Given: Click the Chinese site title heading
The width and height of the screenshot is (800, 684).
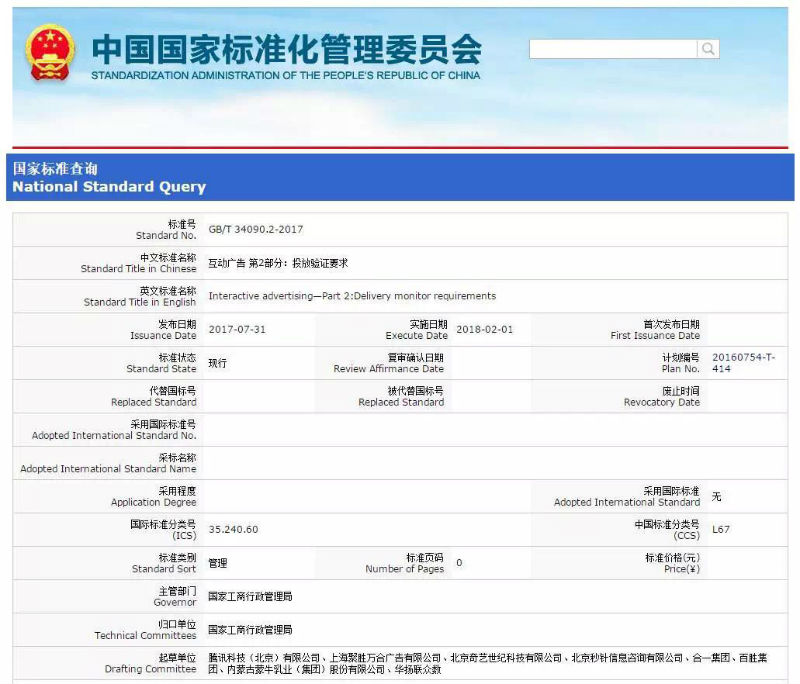Looking at the screenshot, I should [286, 48].
